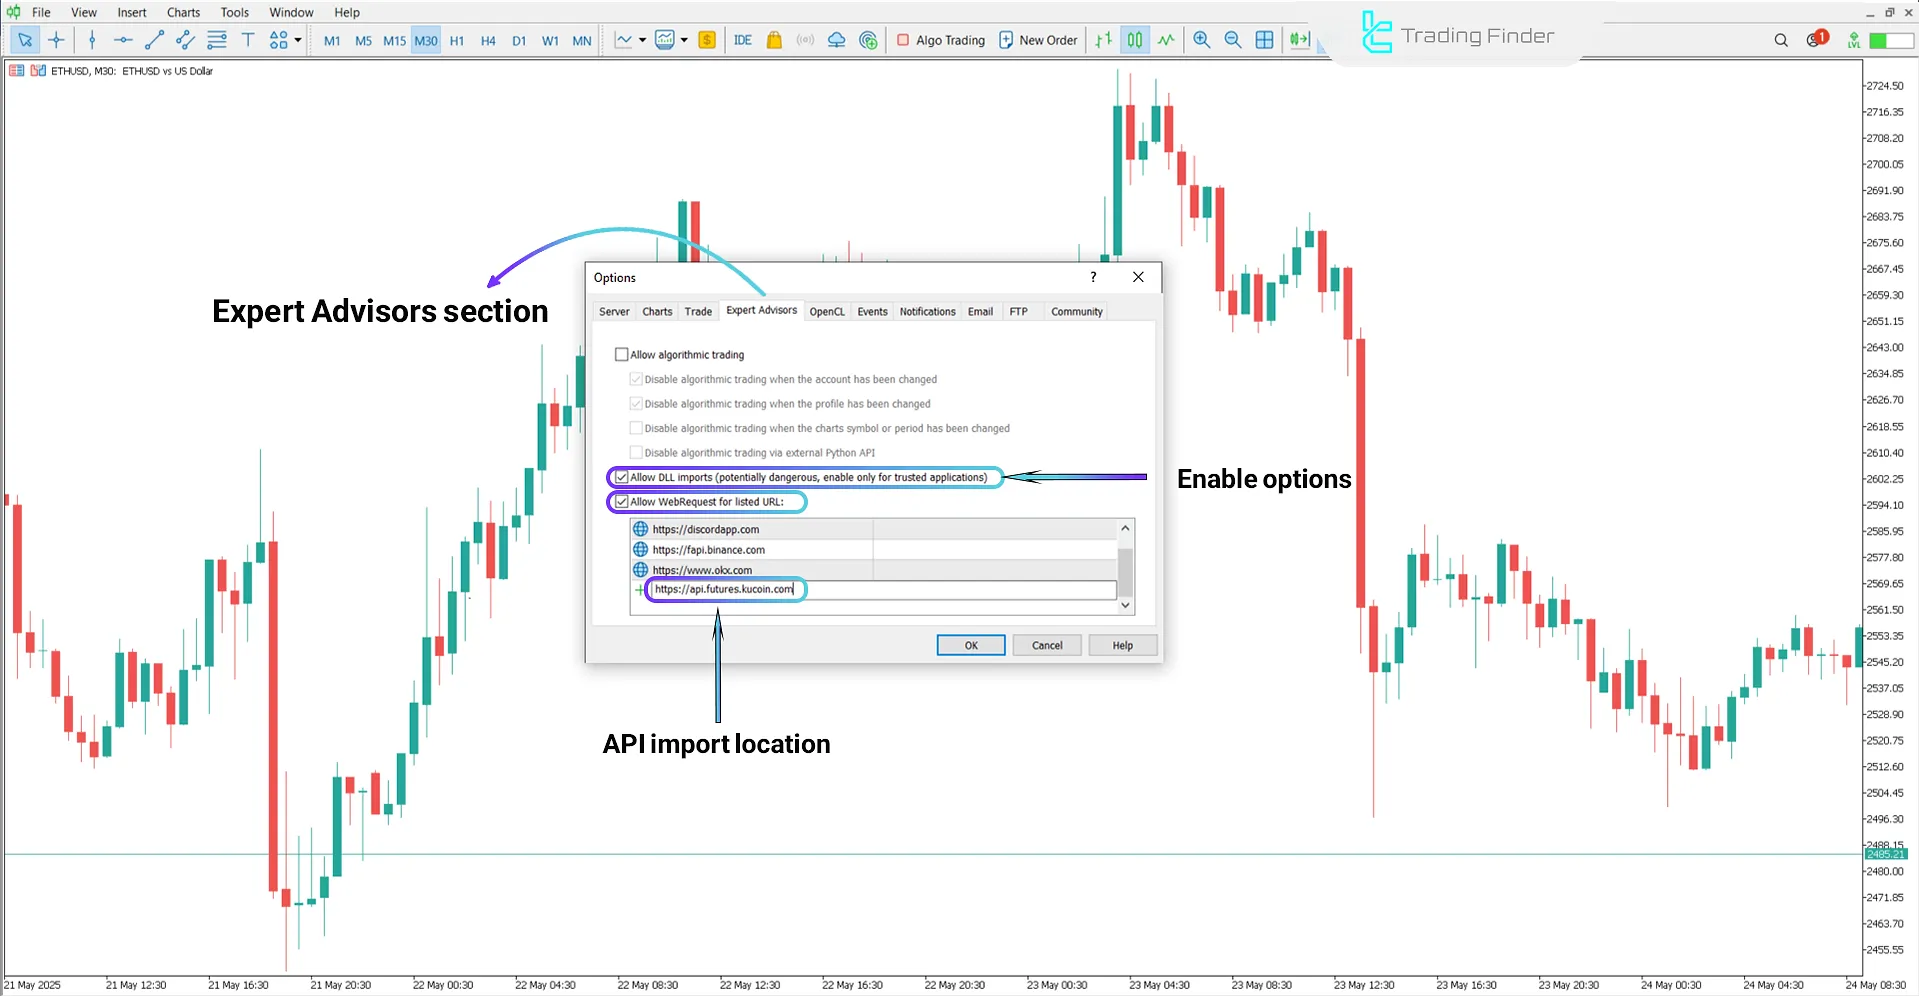Click the search magnifier icon

click(1780, 40)
